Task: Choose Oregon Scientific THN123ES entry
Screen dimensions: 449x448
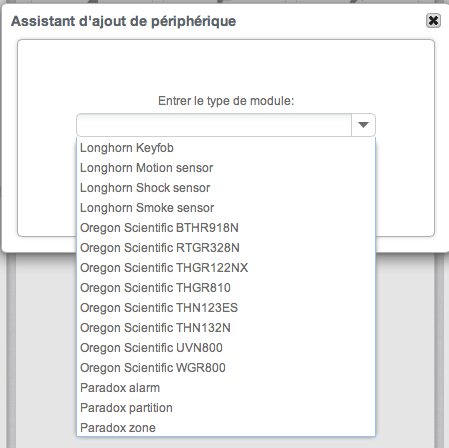Action: (x=226, y=308)
